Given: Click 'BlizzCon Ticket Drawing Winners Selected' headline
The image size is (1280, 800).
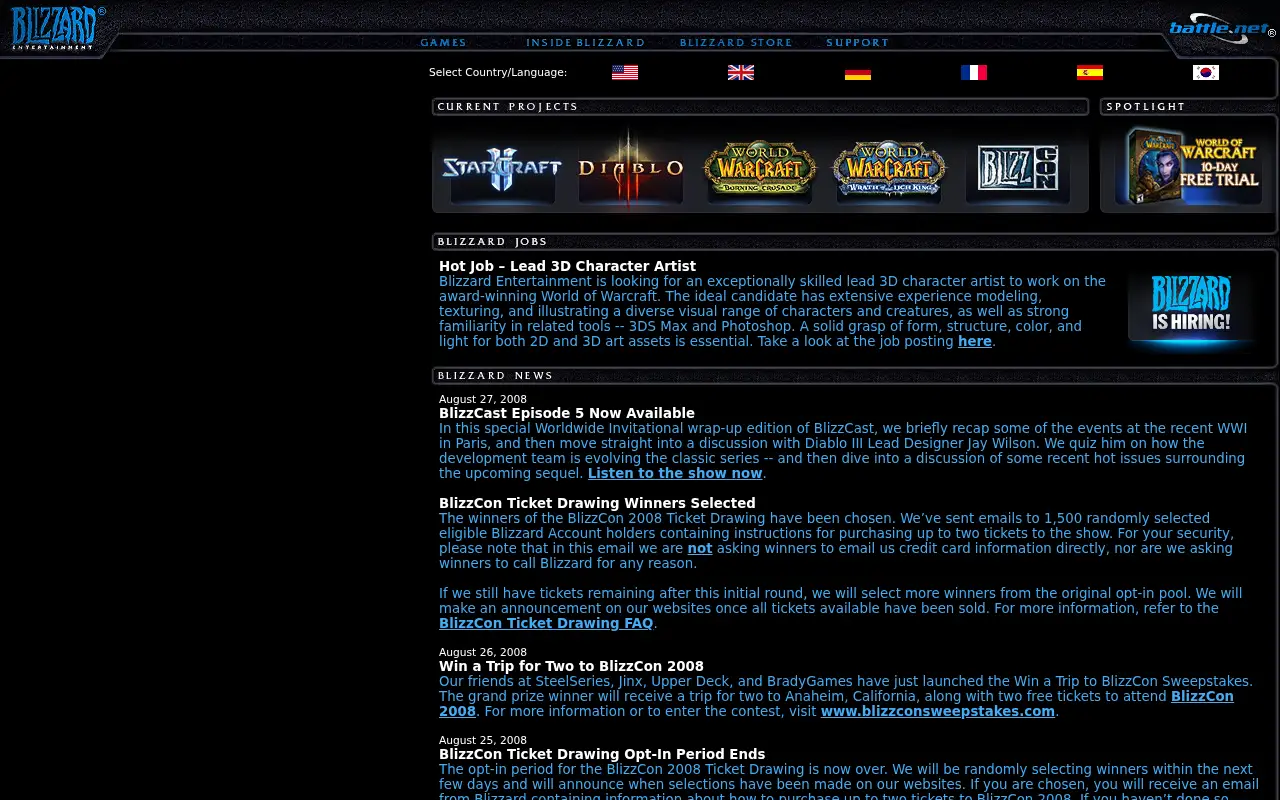Looking at the screenshot, I should tap(597, 503).
